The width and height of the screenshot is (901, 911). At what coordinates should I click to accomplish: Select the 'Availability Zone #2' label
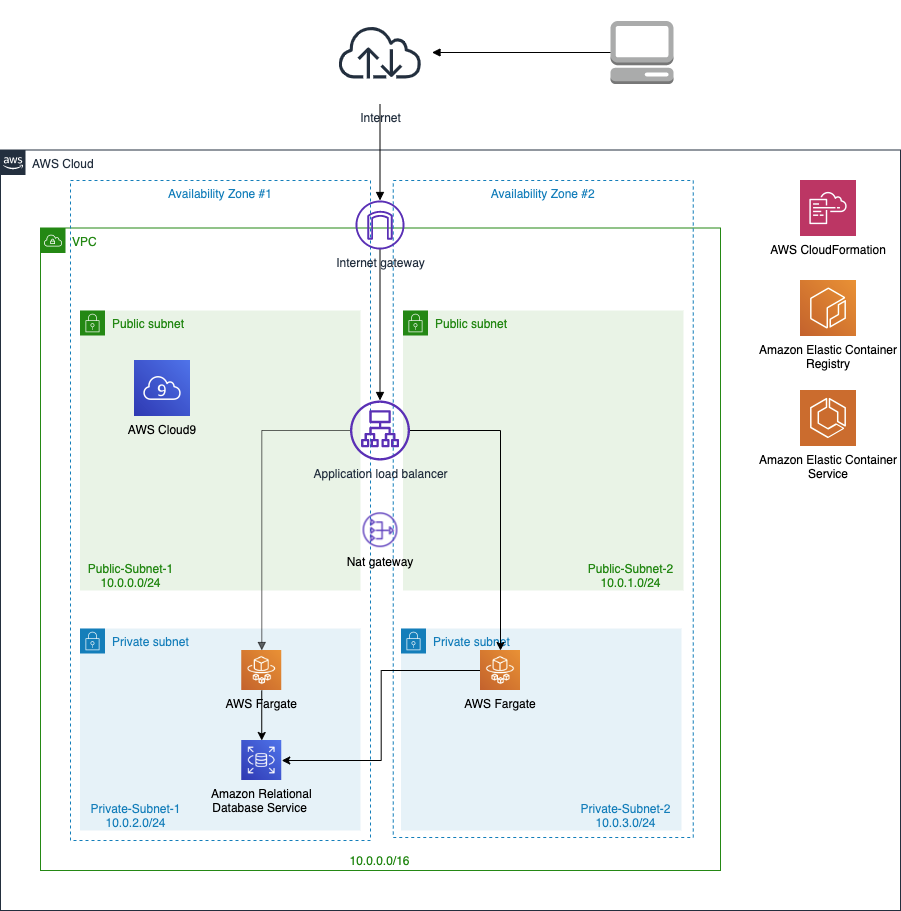[x=543, y=194]
